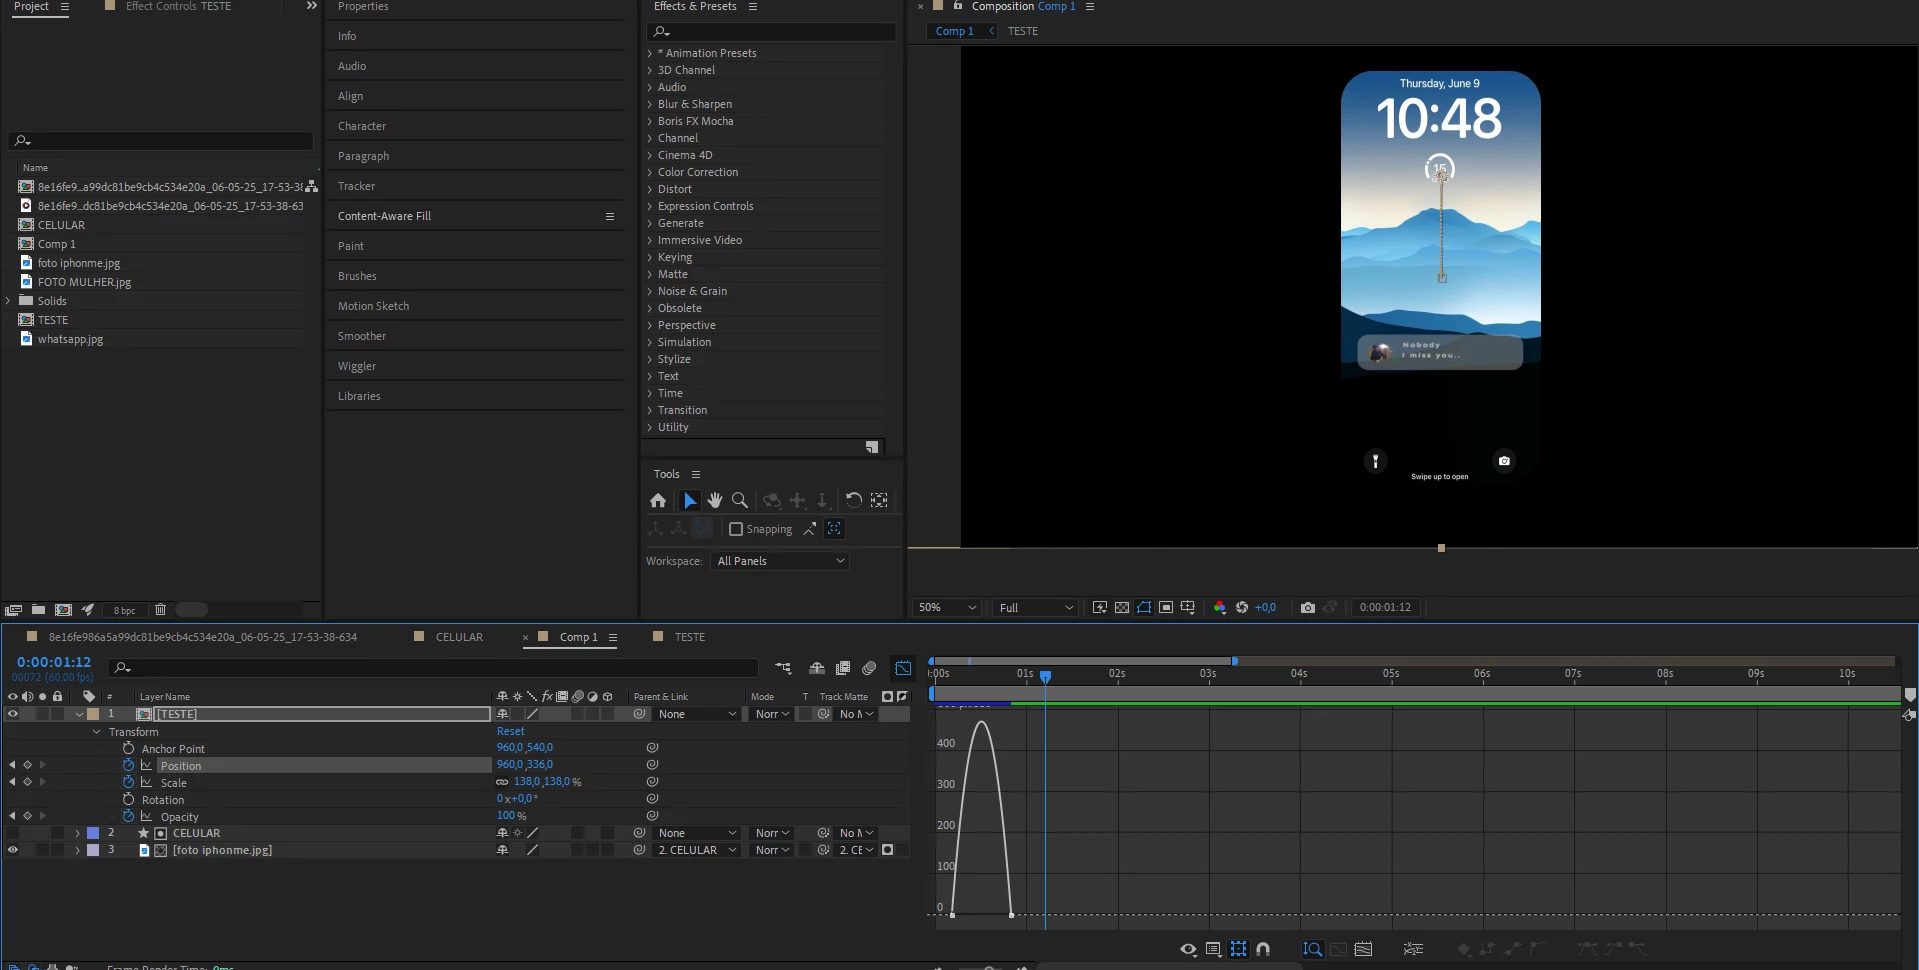Click the shy layers hide icon
1919x970 pixels.
tap(817, 668)
